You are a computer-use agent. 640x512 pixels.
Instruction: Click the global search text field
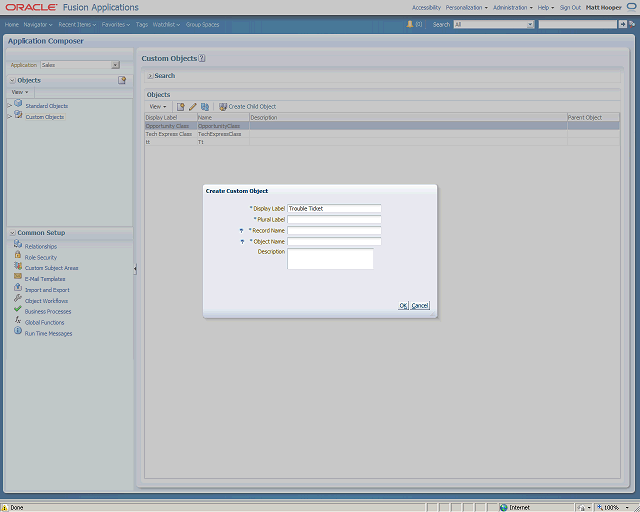[578, 24]
